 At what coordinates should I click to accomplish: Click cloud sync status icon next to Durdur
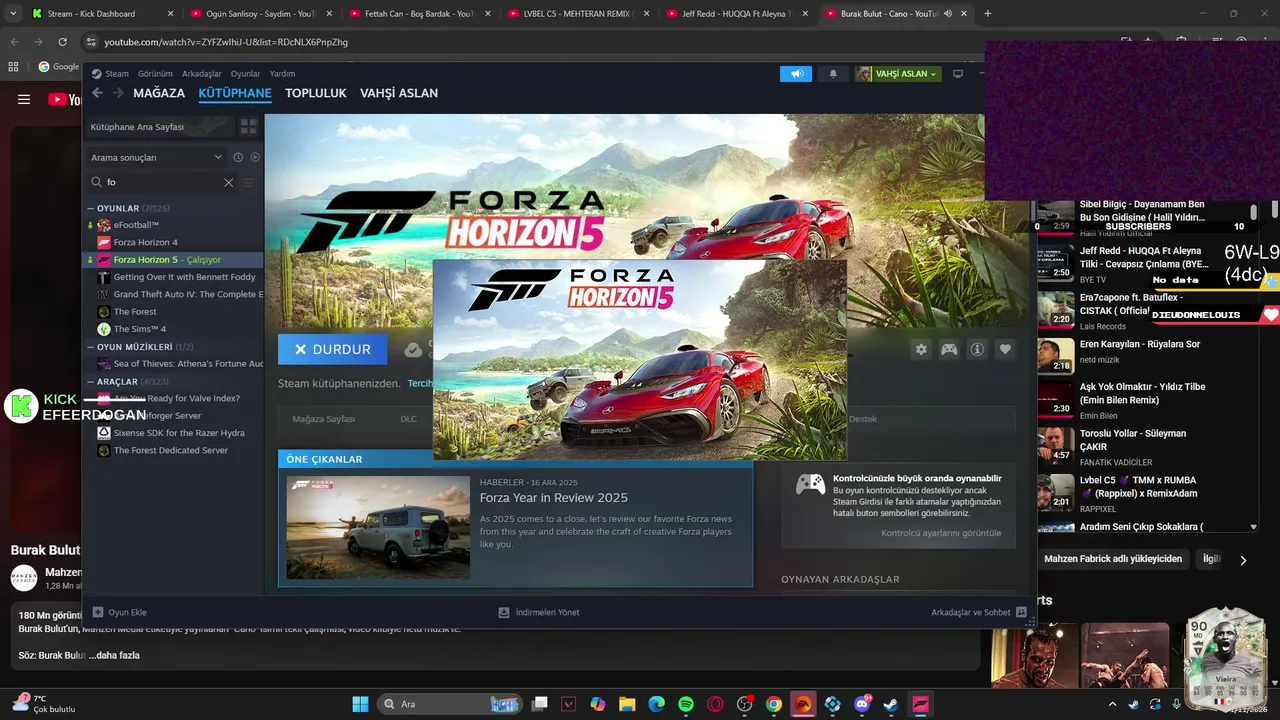click(x=412, y=349)
